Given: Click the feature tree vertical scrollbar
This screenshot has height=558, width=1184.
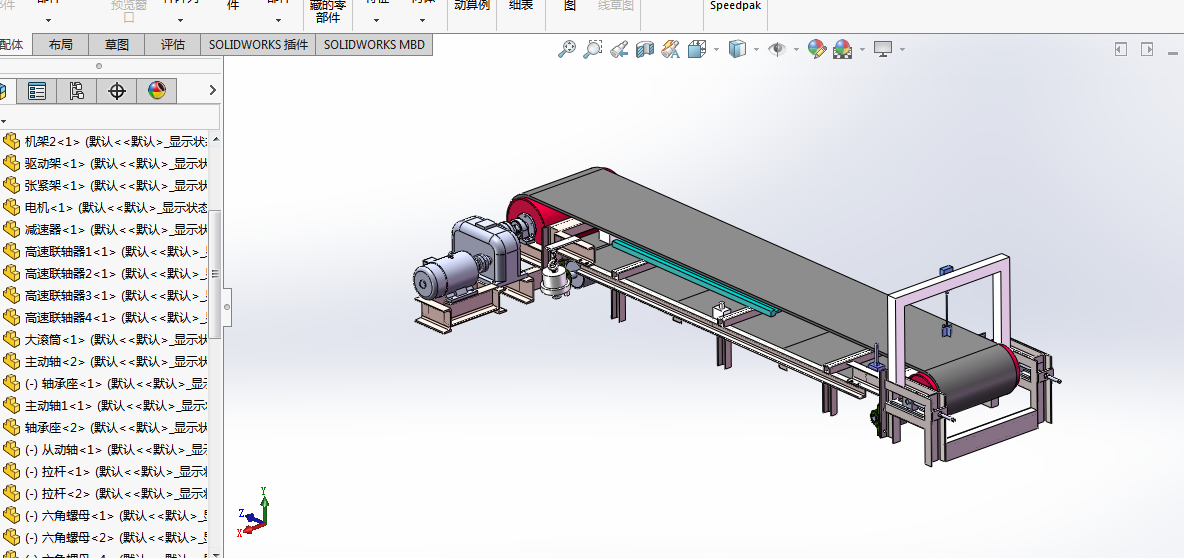Looking at the screenshot, I should tap(214, 274).
